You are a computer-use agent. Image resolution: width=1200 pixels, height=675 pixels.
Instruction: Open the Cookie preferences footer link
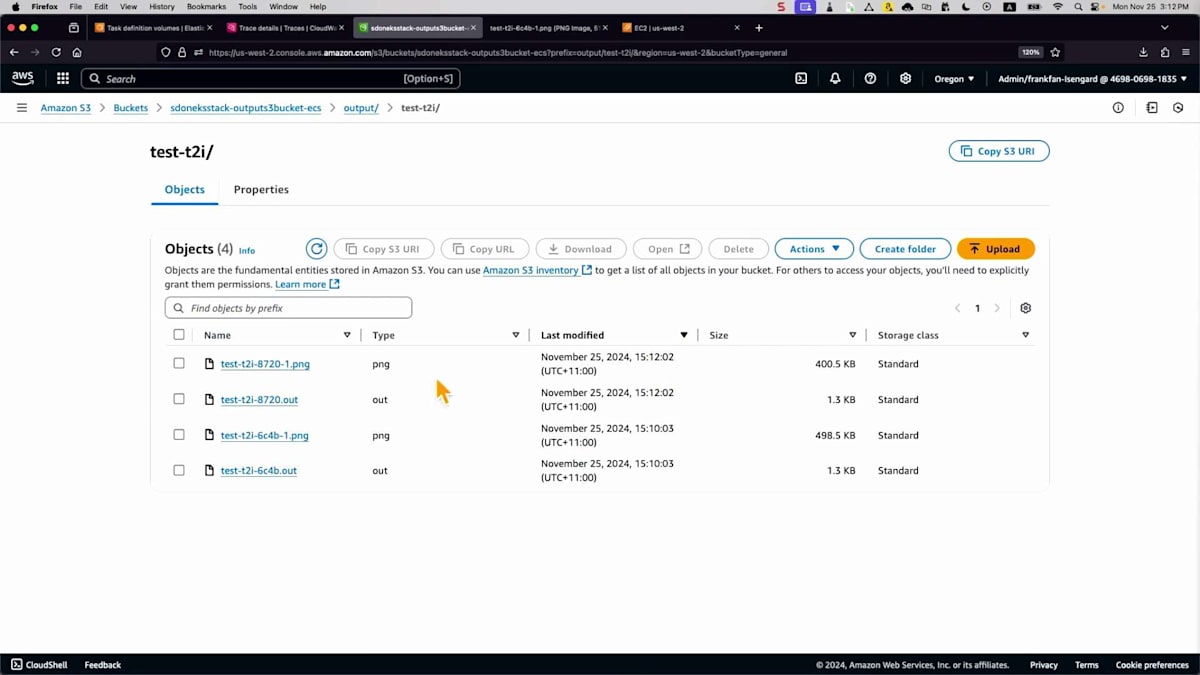1152,665
